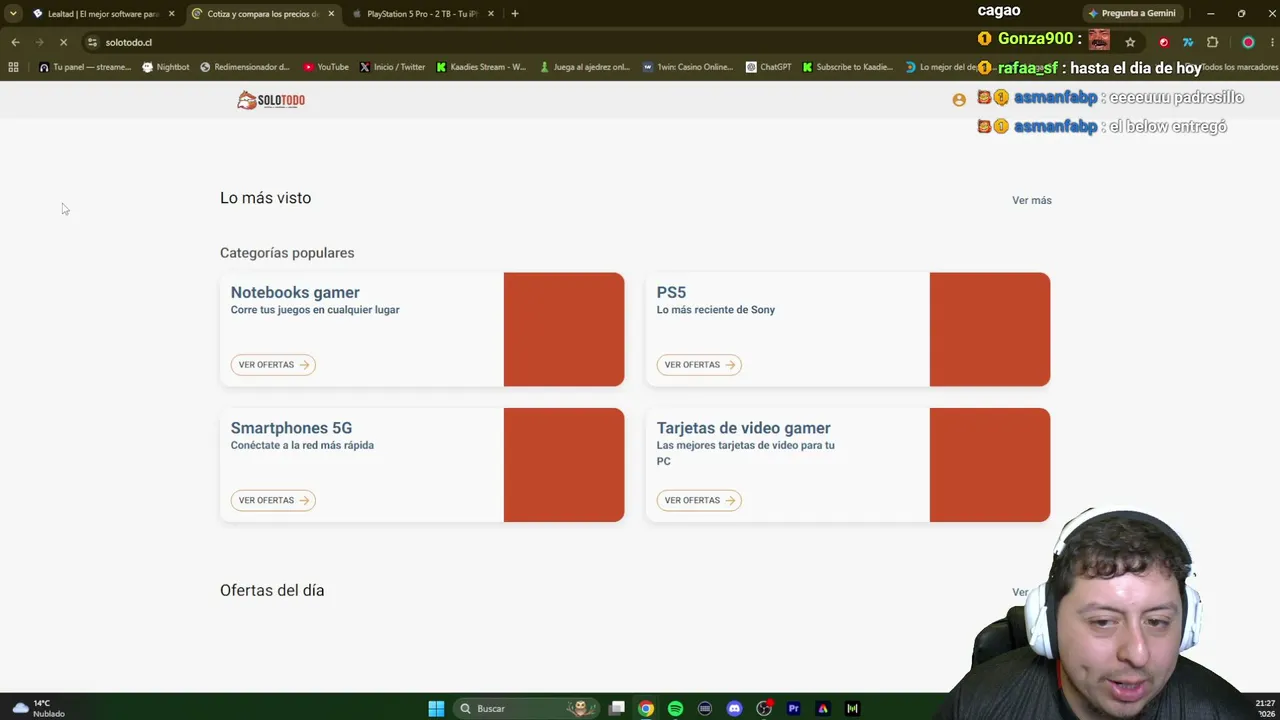This screenshot has width=1280, height=720.
Task: Stop loading the page with the X button
Action: coord(64,42)
